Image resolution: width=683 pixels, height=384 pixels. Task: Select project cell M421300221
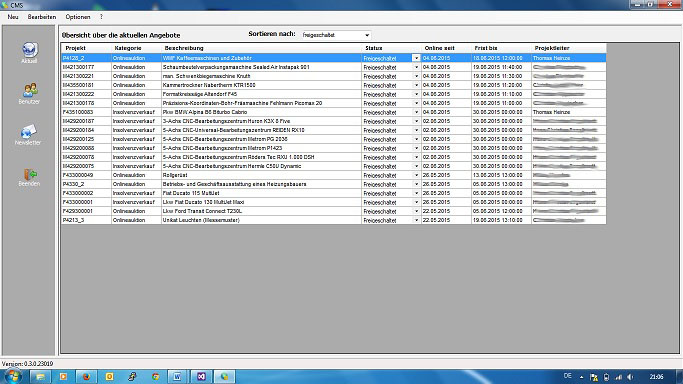pos(86,76)
